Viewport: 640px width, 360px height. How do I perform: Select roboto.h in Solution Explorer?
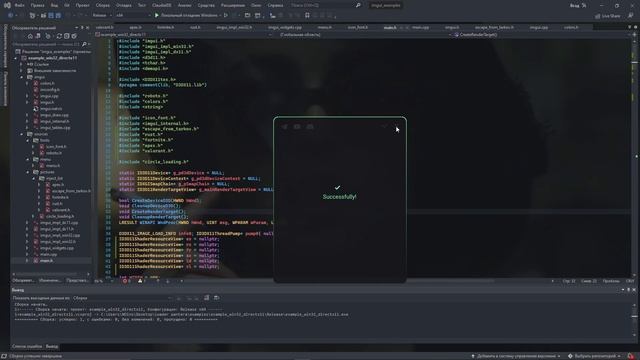53,153
